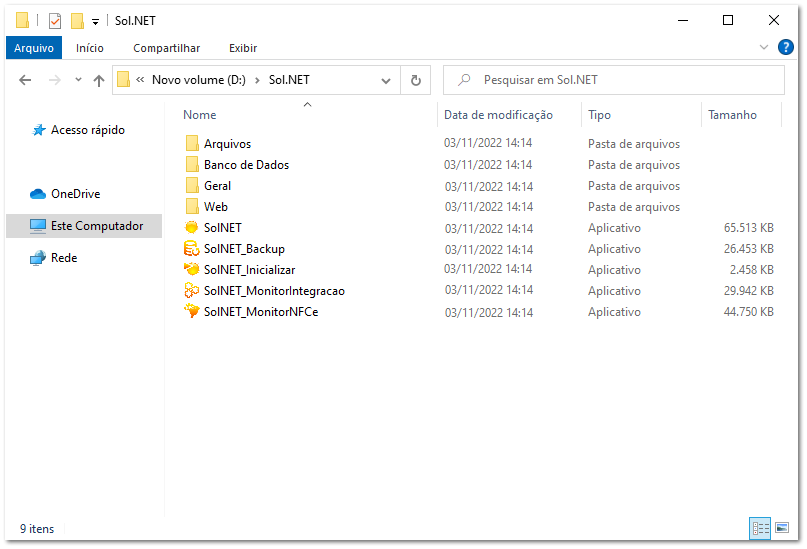Sort by the Tamanho column header

tap(732, 115)
